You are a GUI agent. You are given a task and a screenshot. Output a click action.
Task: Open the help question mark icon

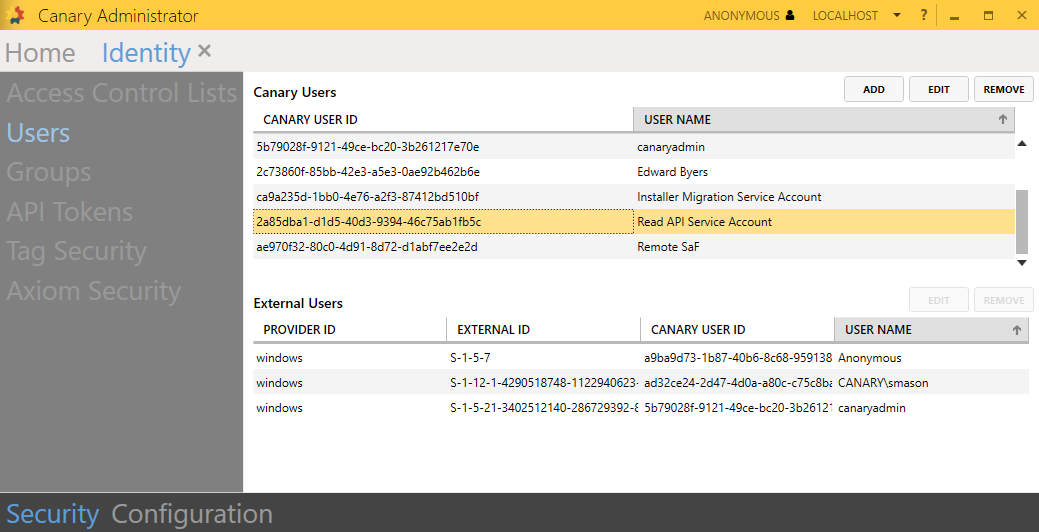924,15
